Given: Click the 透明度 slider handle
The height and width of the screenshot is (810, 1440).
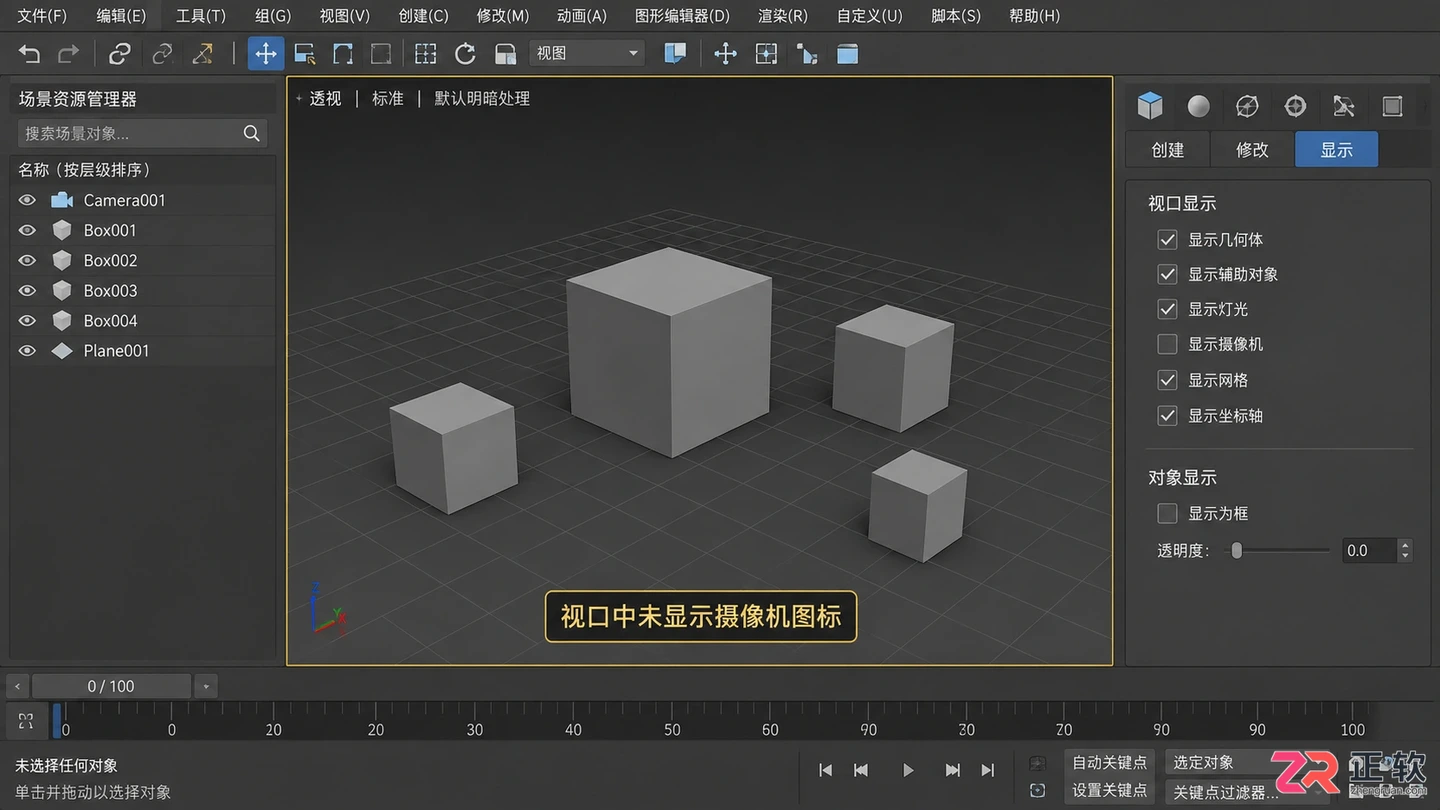Looking at the screenshot, I should (x=1237, y=550).
